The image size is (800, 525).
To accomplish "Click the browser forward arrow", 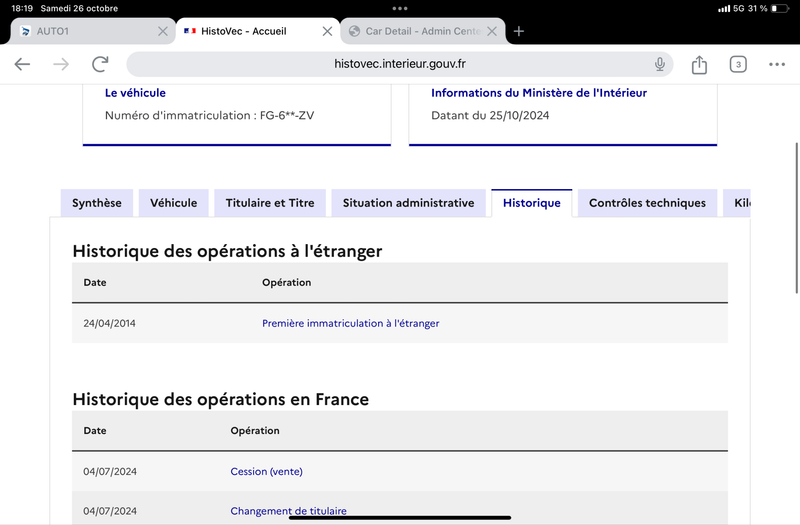I will [61, 64].
